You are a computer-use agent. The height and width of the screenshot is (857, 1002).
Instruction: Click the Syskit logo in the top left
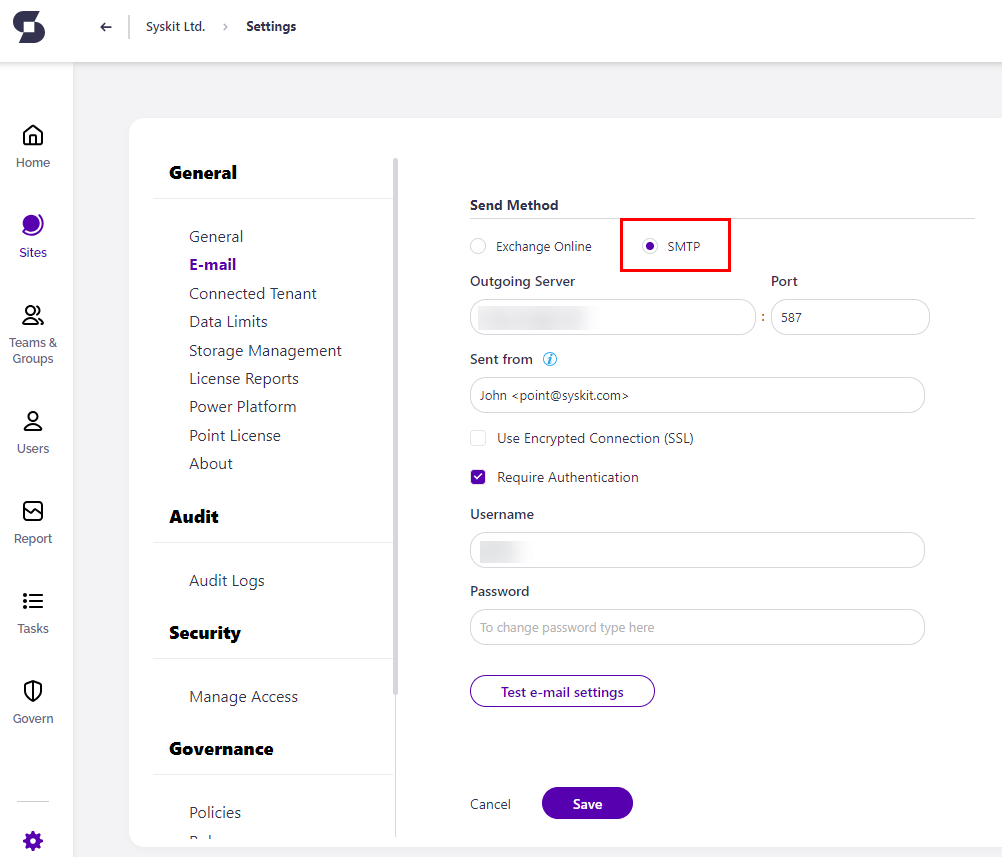(x=29, y=28)
